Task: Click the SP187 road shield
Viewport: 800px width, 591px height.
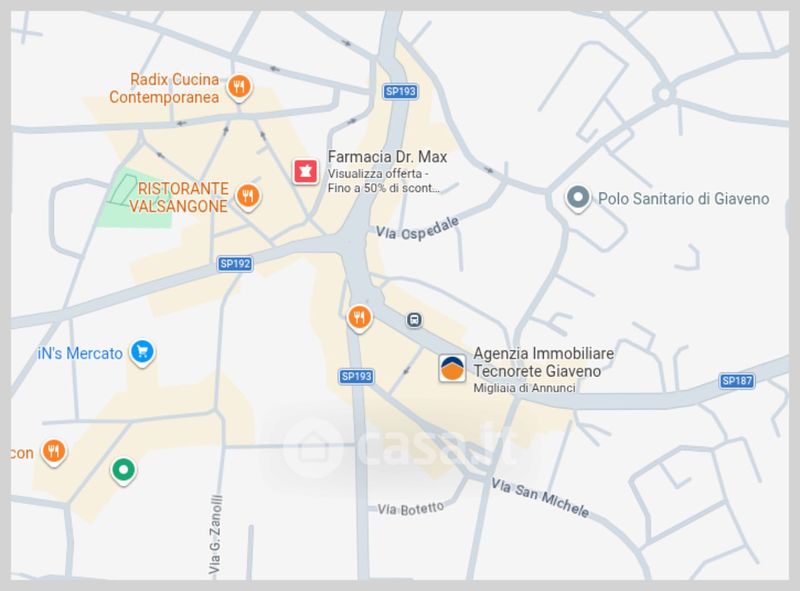Action: click(737, 381)
